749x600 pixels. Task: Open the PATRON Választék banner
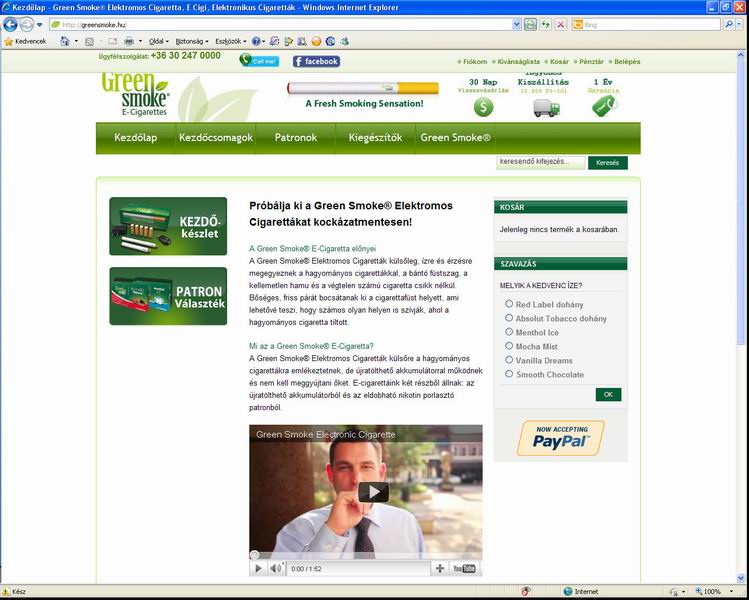[168, 296]
